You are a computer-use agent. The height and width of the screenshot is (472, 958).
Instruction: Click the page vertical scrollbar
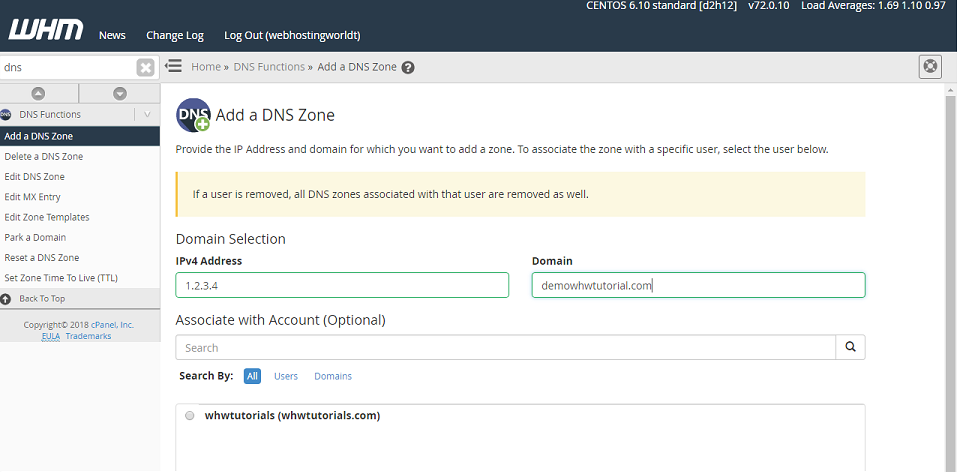(950, 280)
